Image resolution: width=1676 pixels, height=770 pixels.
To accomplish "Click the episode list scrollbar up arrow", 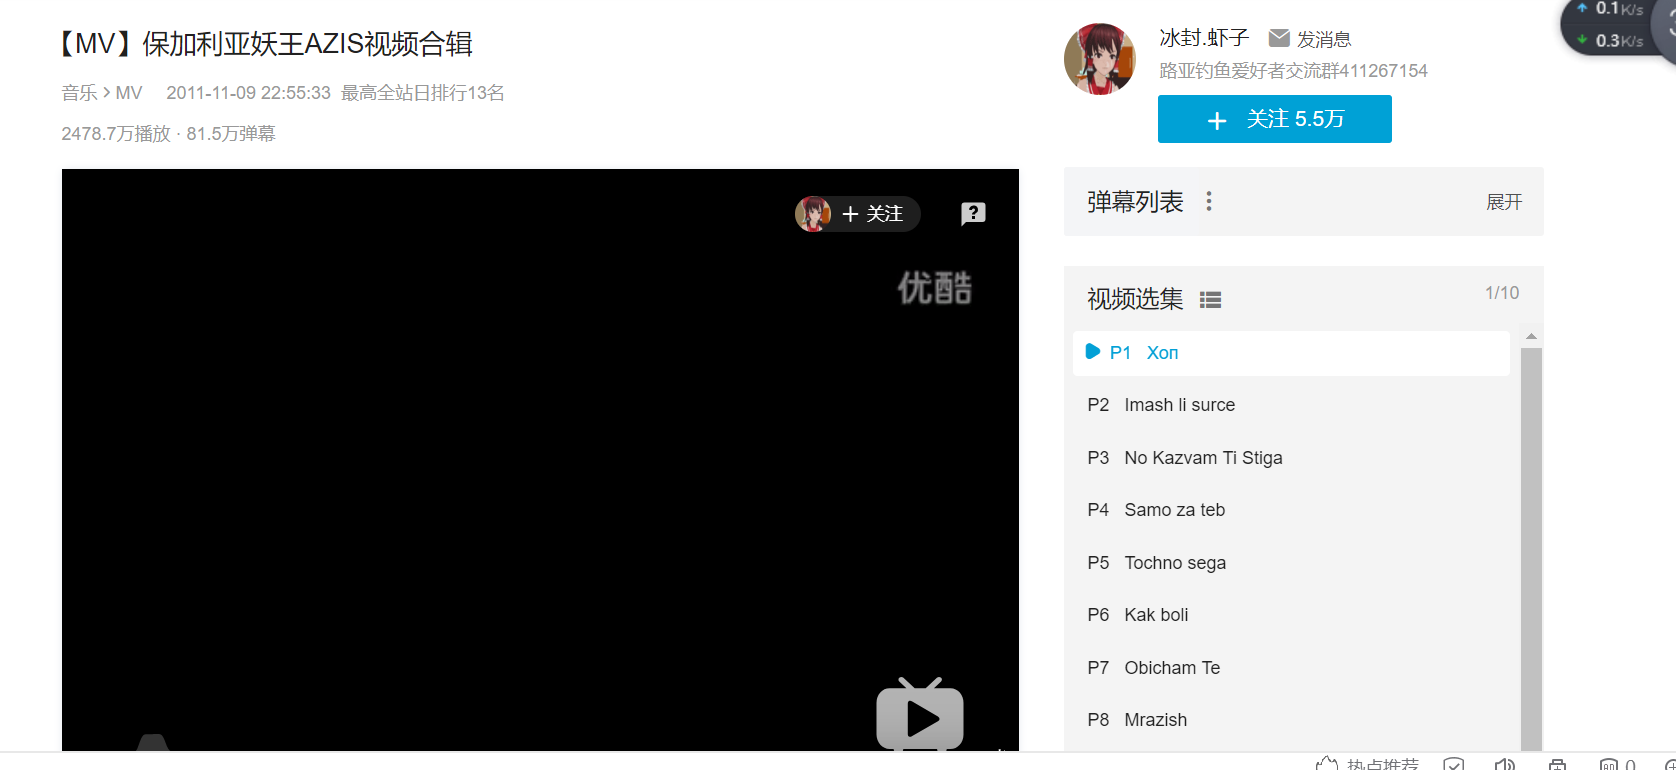I will (x=1531, y=337).
